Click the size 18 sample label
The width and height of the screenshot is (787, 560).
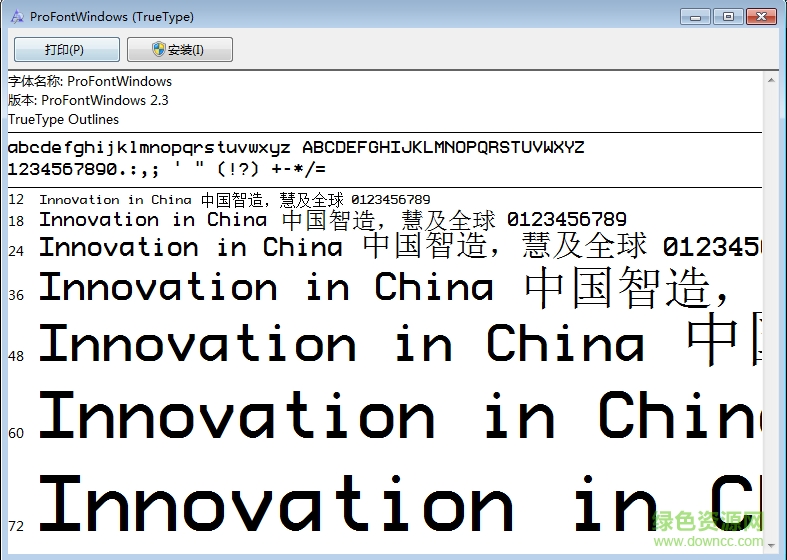click(16, 221)
